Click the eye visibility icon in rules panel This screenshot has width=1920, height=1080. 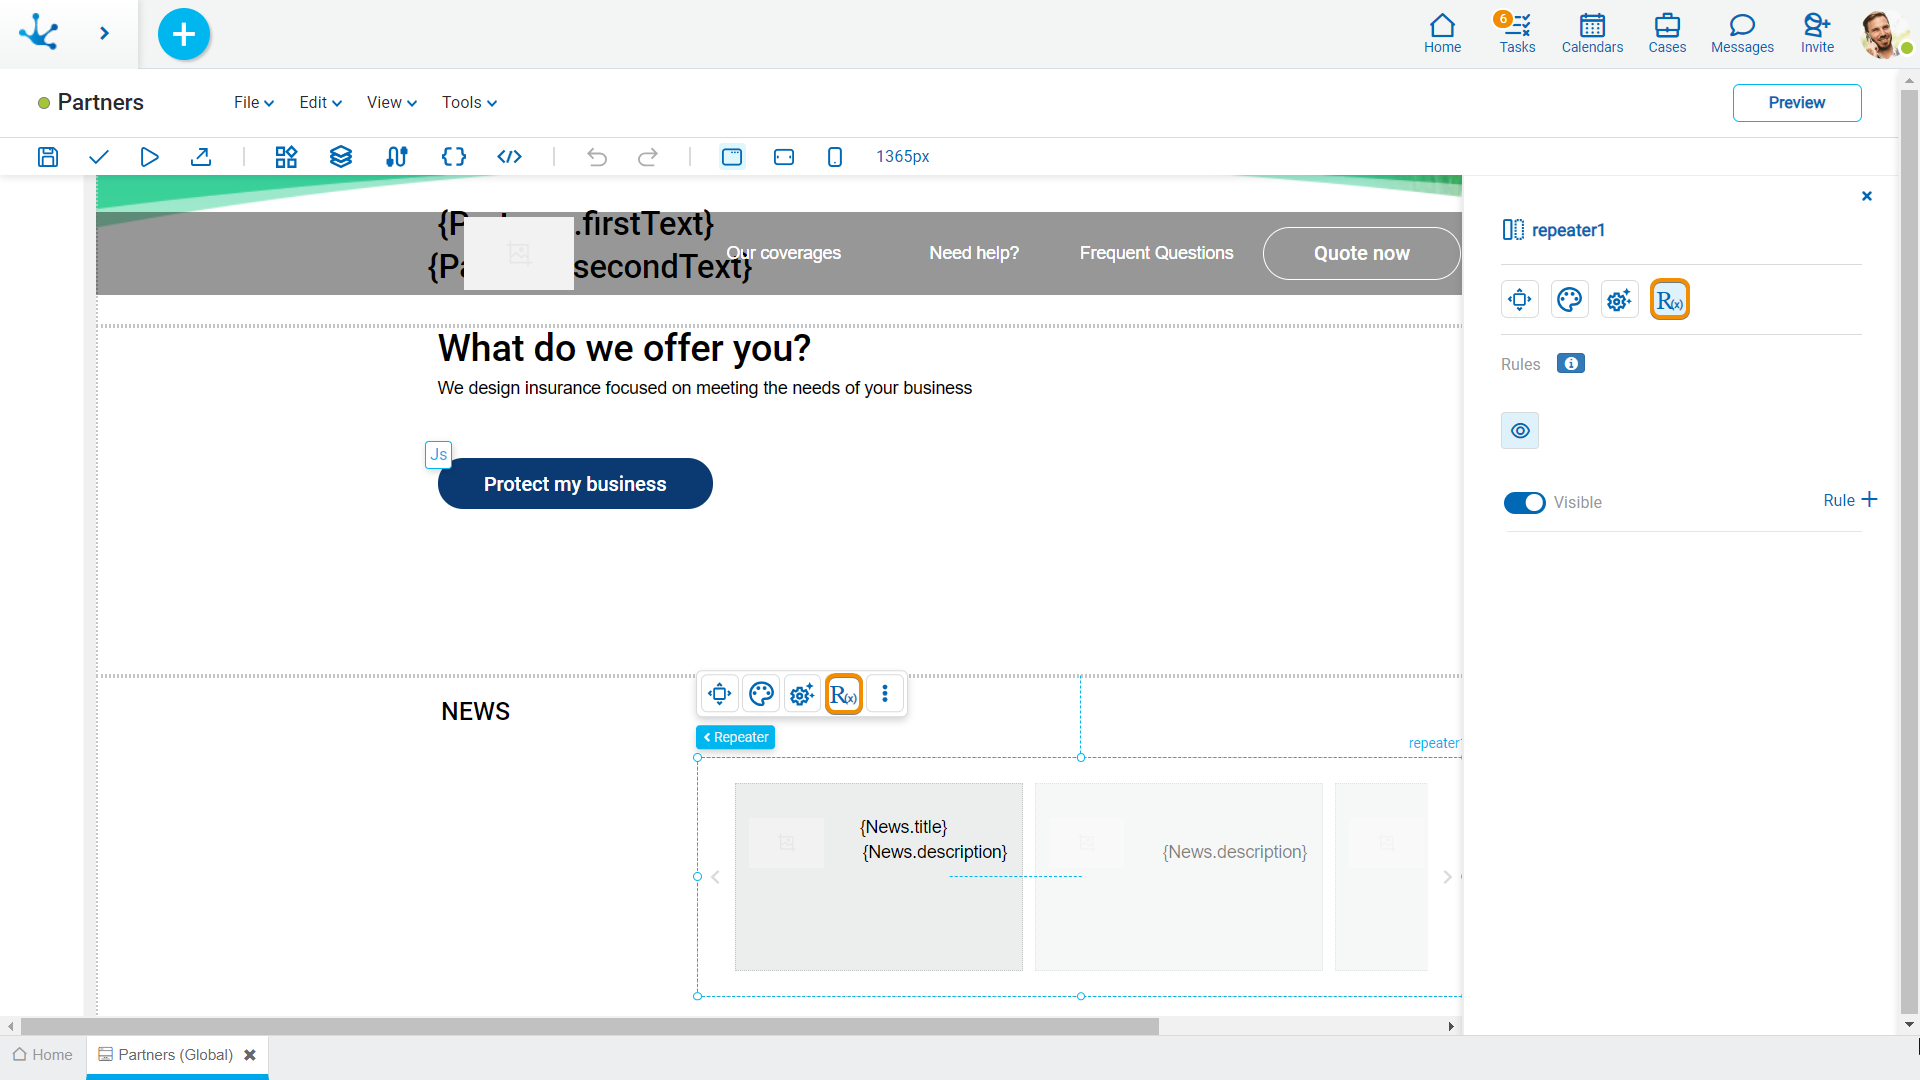click(x=1520, y=430)
